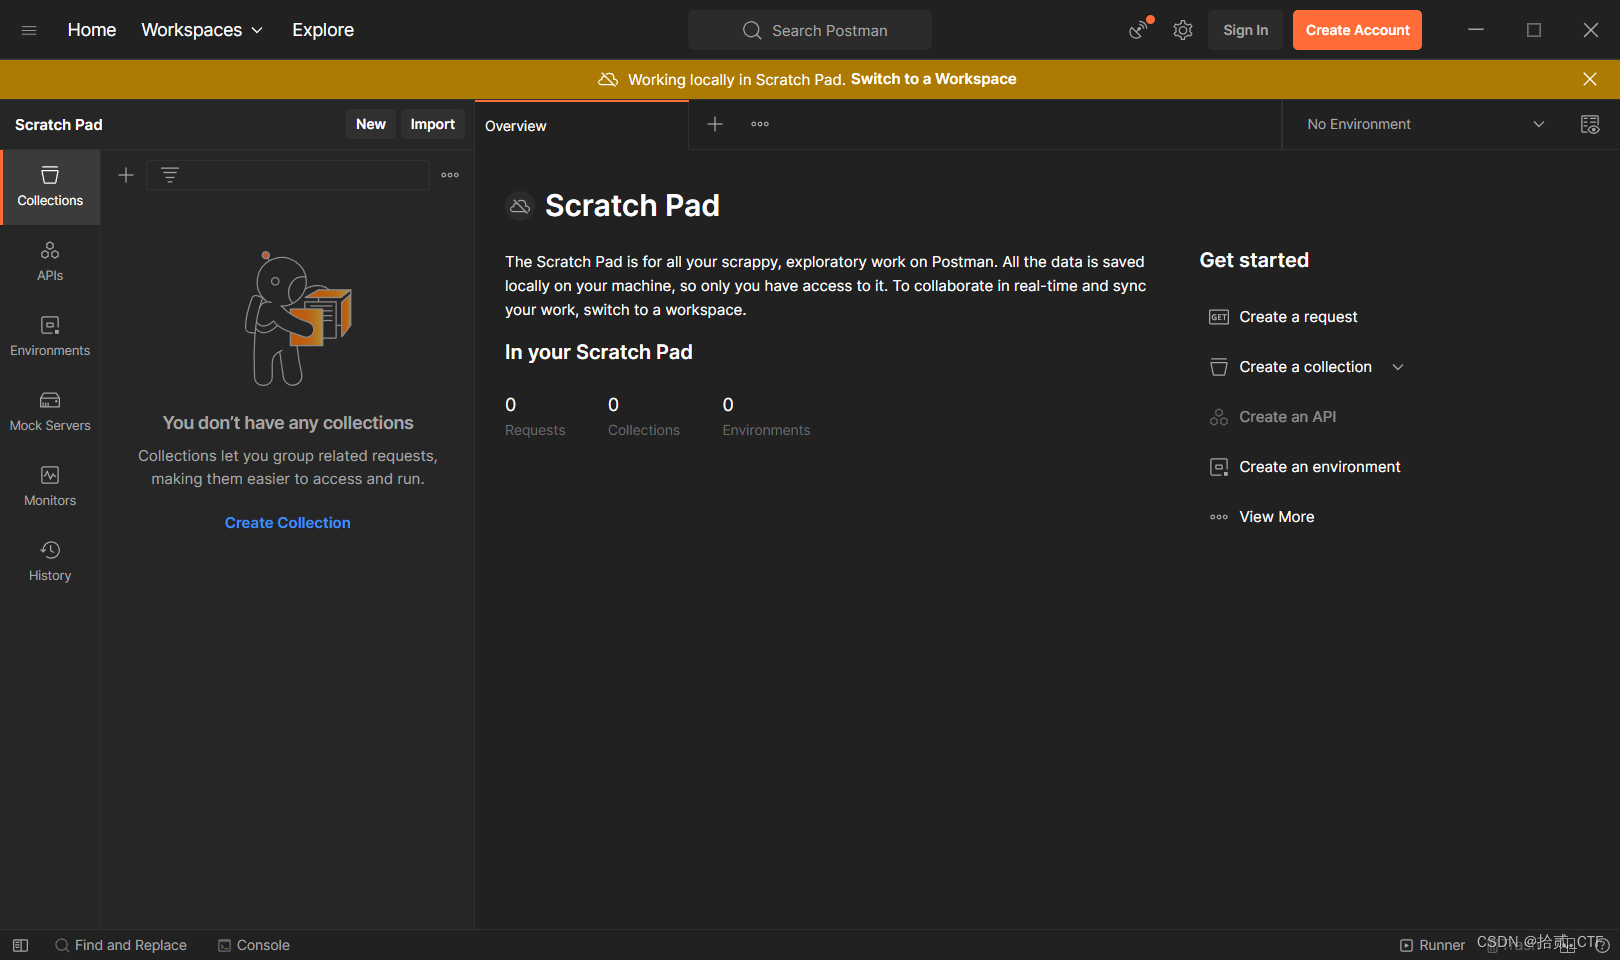Open Find and Replace
The width and height of the screenshot is (1620, 960).
[x=121, y=945]
